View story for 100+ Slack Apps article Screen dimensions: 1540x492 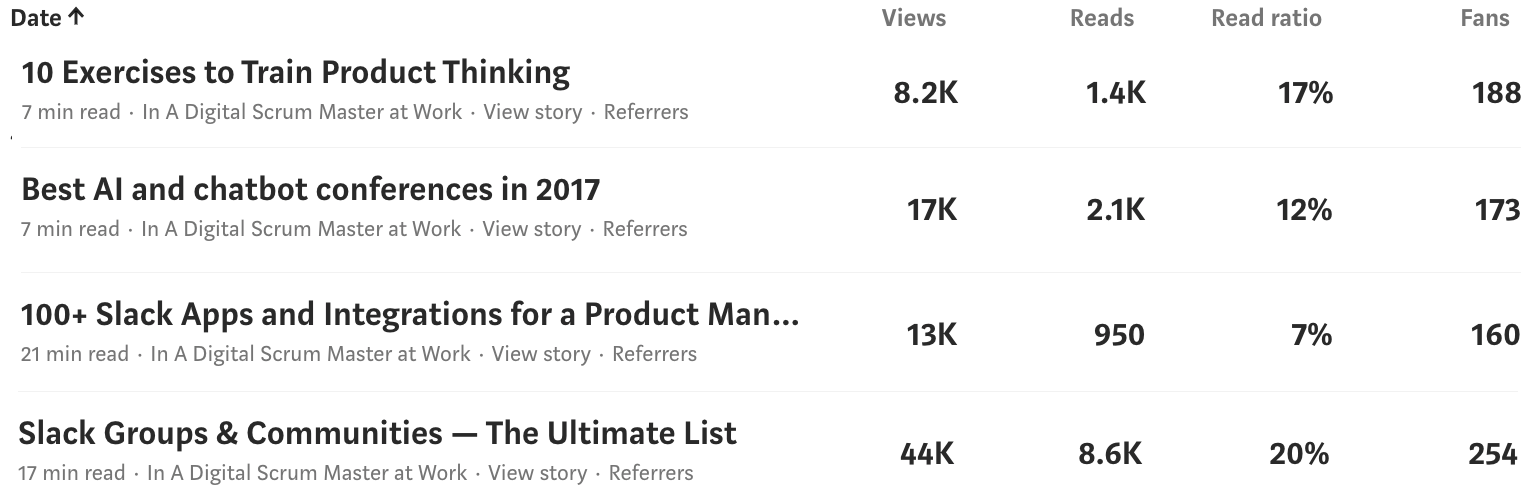tap(541, 354)
